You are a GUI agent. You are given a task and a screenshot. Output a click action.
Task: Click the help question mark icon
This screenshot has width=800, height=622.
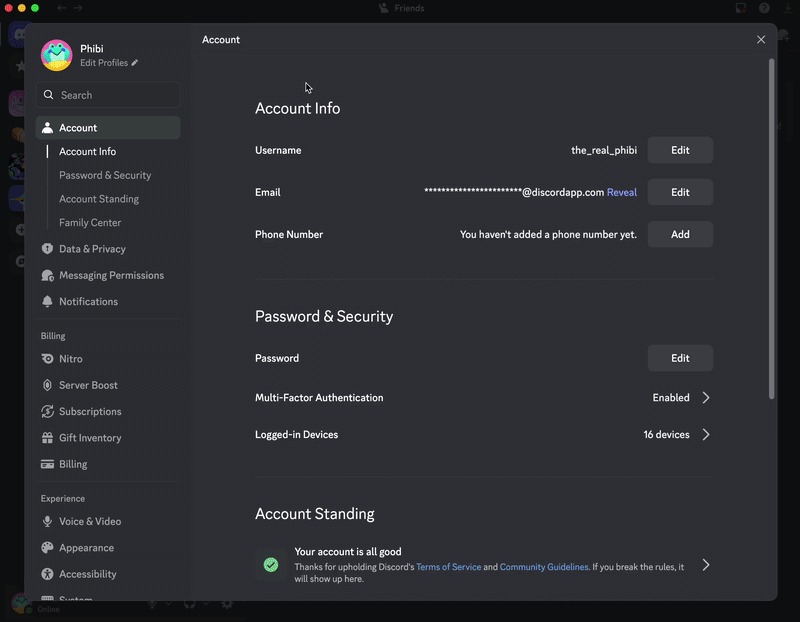(x=764, y=8)
